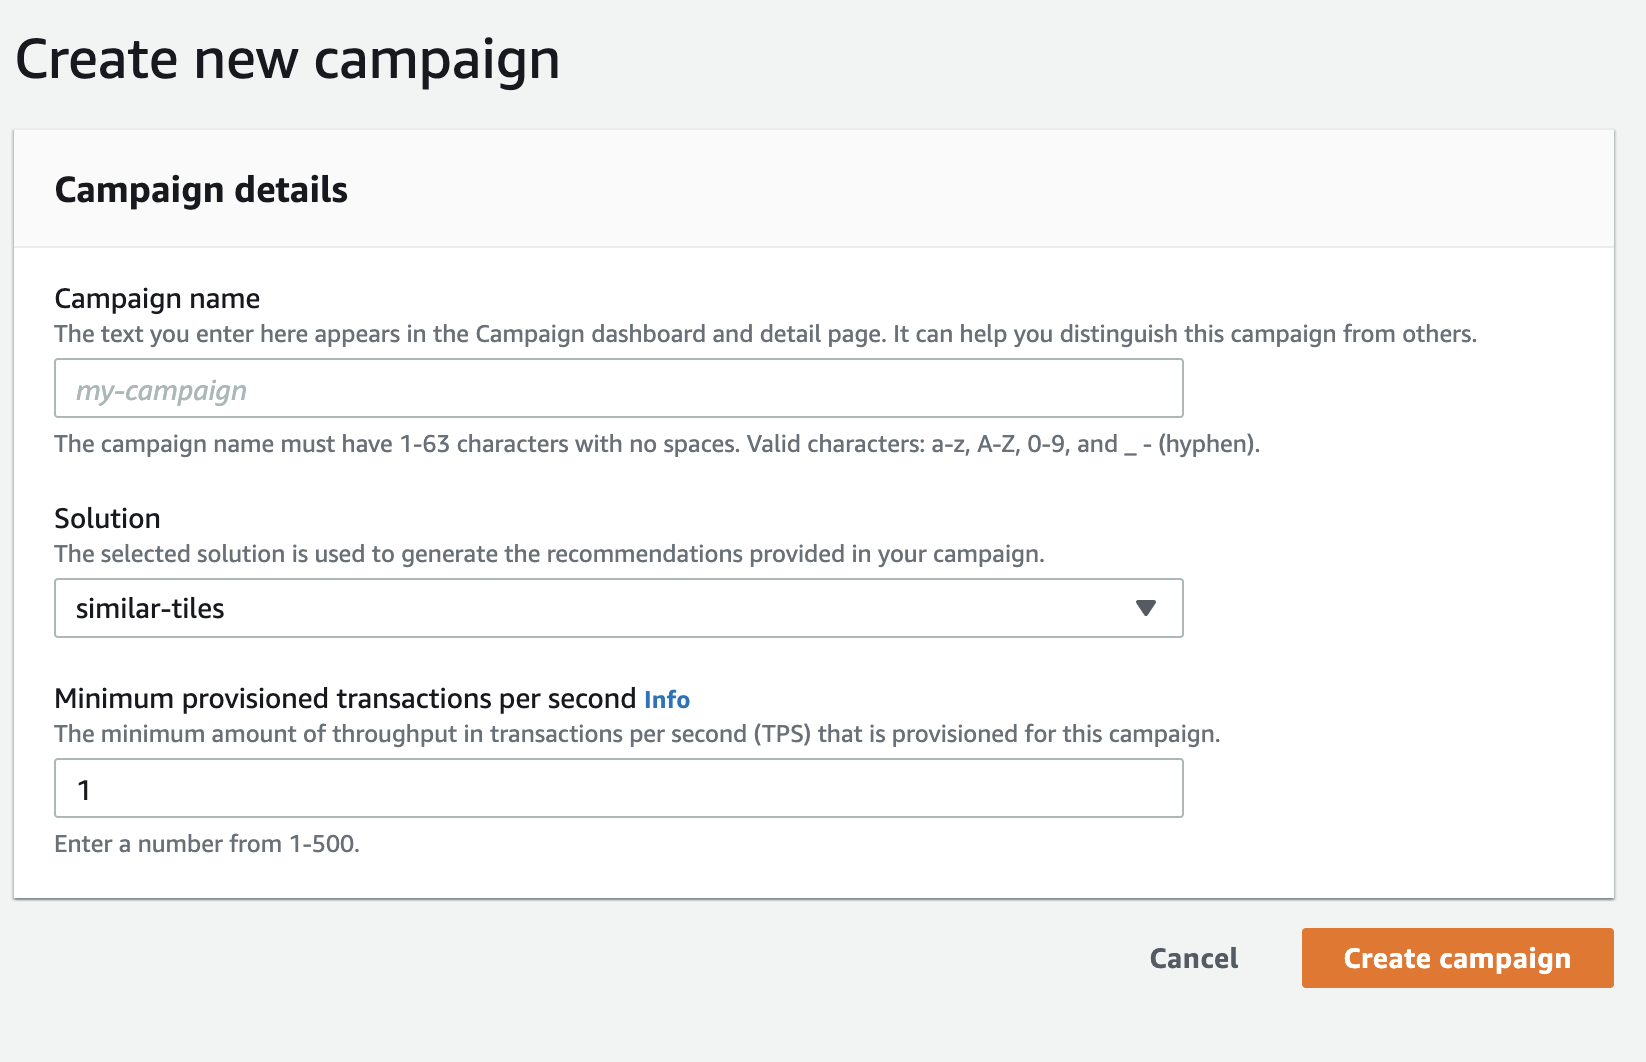Click the Campaign name input field
Screen dimensions: 1646x1062
click(x=618, y=389)
